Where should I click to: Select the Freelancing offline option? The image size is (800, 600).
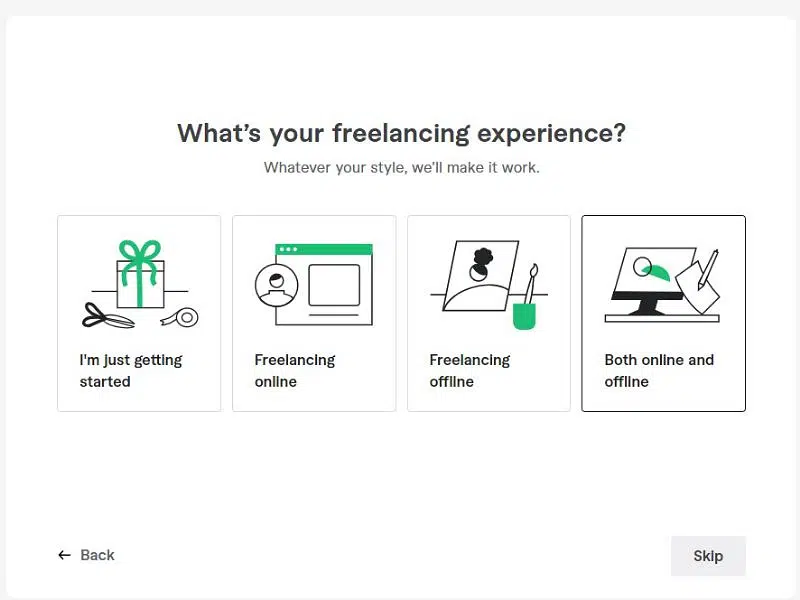(489, 313)
